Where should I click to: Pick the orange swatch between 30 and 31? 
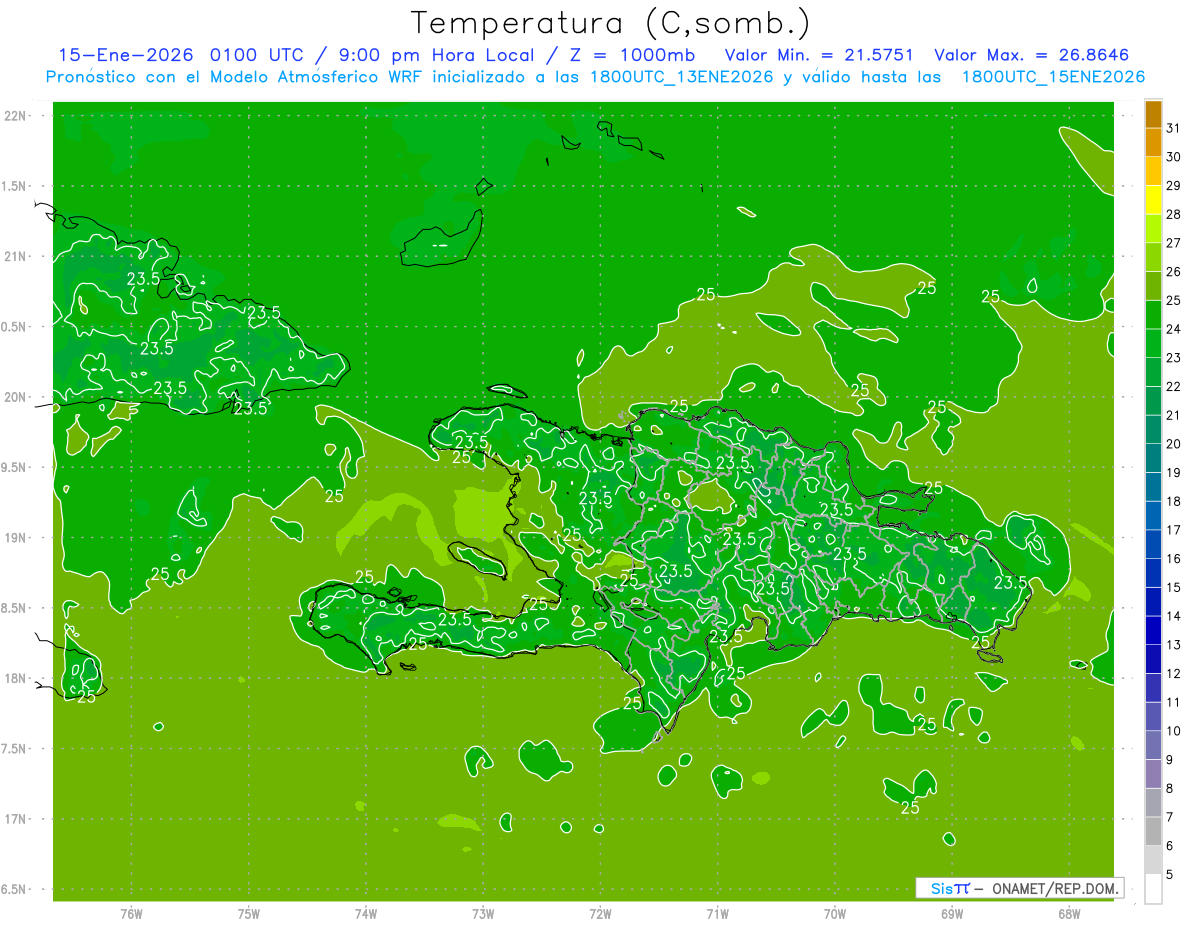(x=1153, y=143)
